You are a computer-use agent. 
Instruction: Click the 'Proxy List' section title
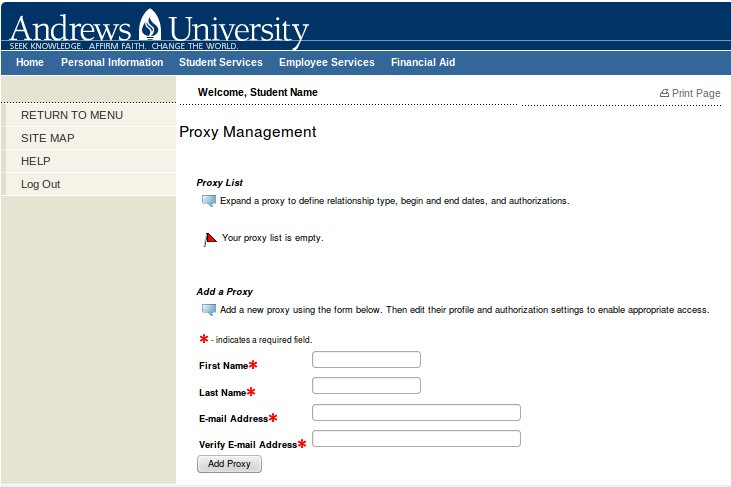click(220, 183)
